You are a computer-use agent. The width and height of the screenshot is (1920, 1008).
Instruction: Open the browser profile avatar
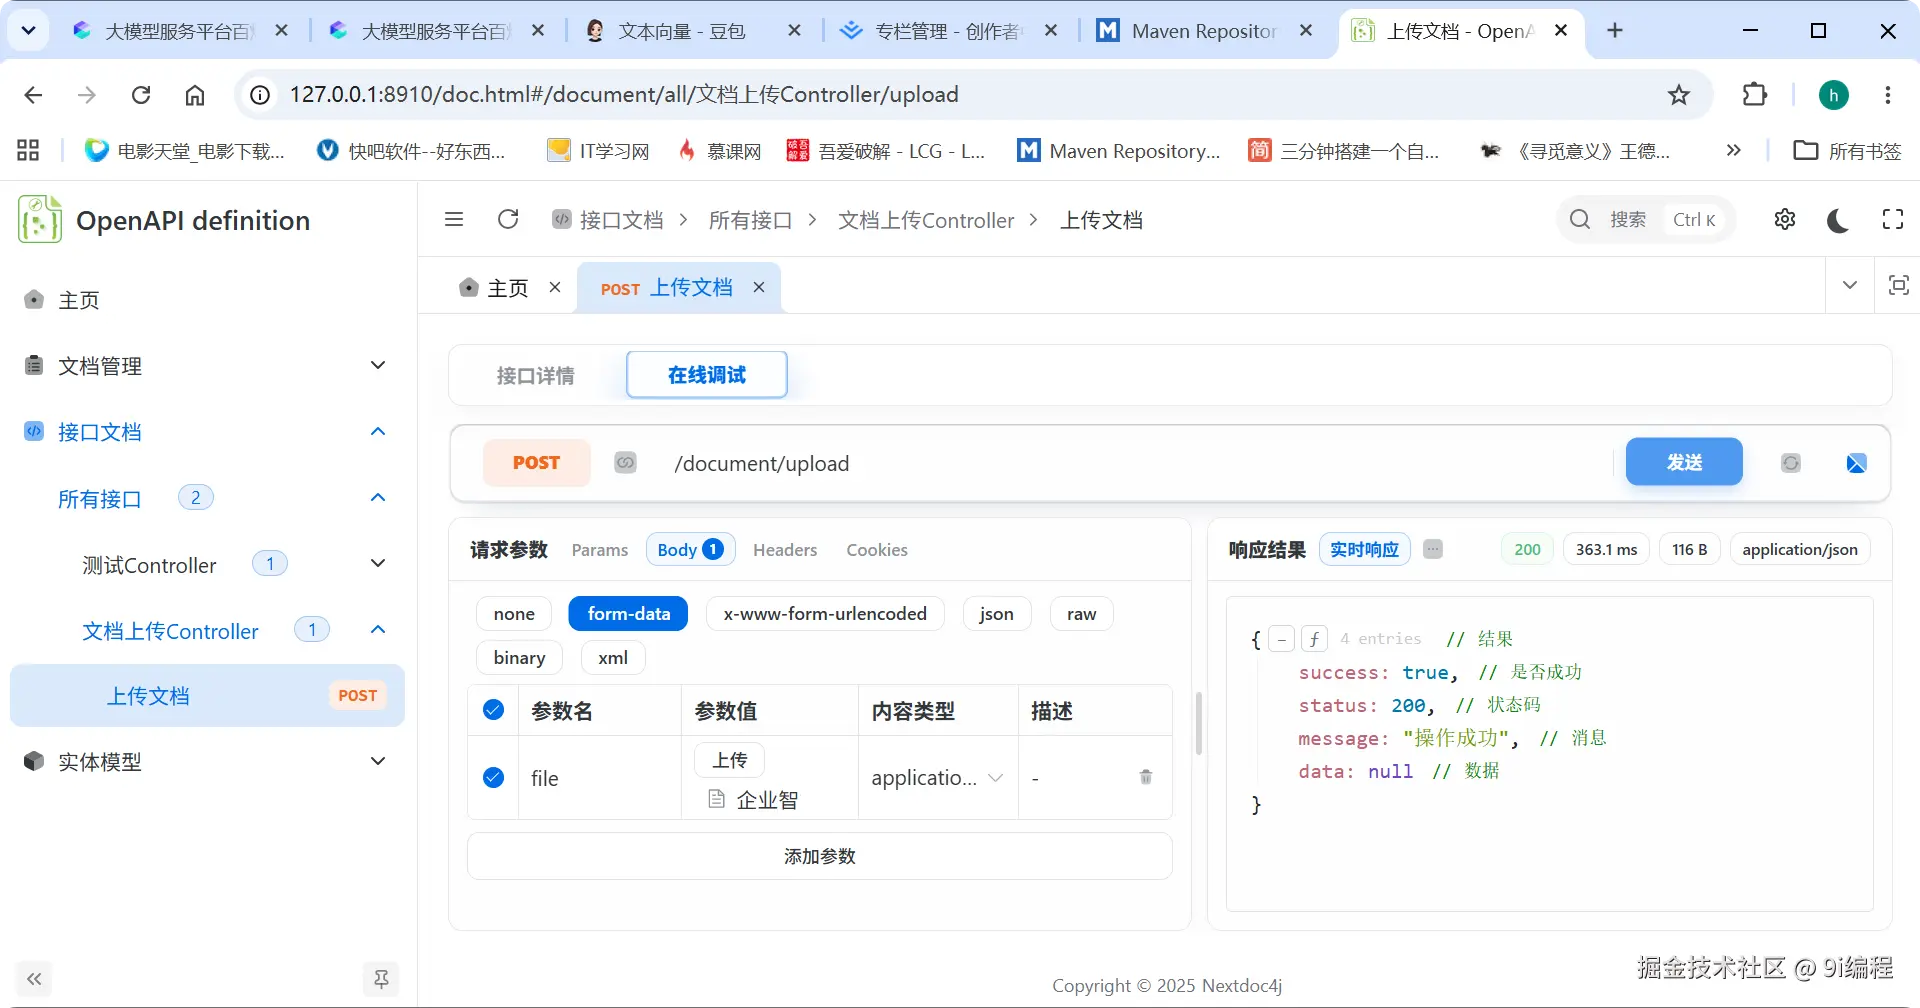[1833, 95]
